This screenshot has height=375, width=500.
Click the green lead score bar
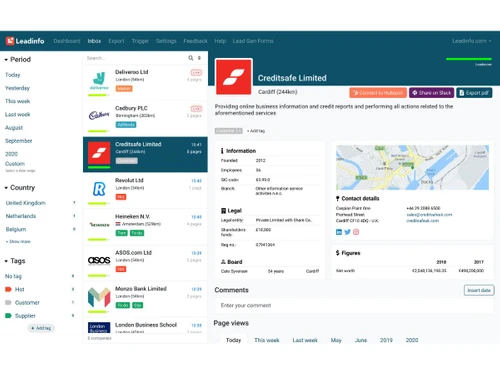coord(469,59)
